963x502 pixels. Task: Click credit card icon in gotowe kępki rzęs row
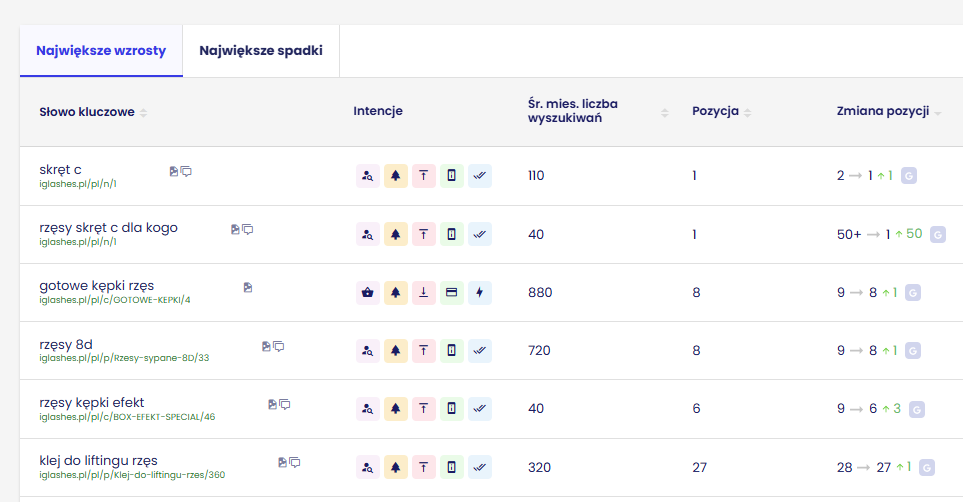point(452,293)
